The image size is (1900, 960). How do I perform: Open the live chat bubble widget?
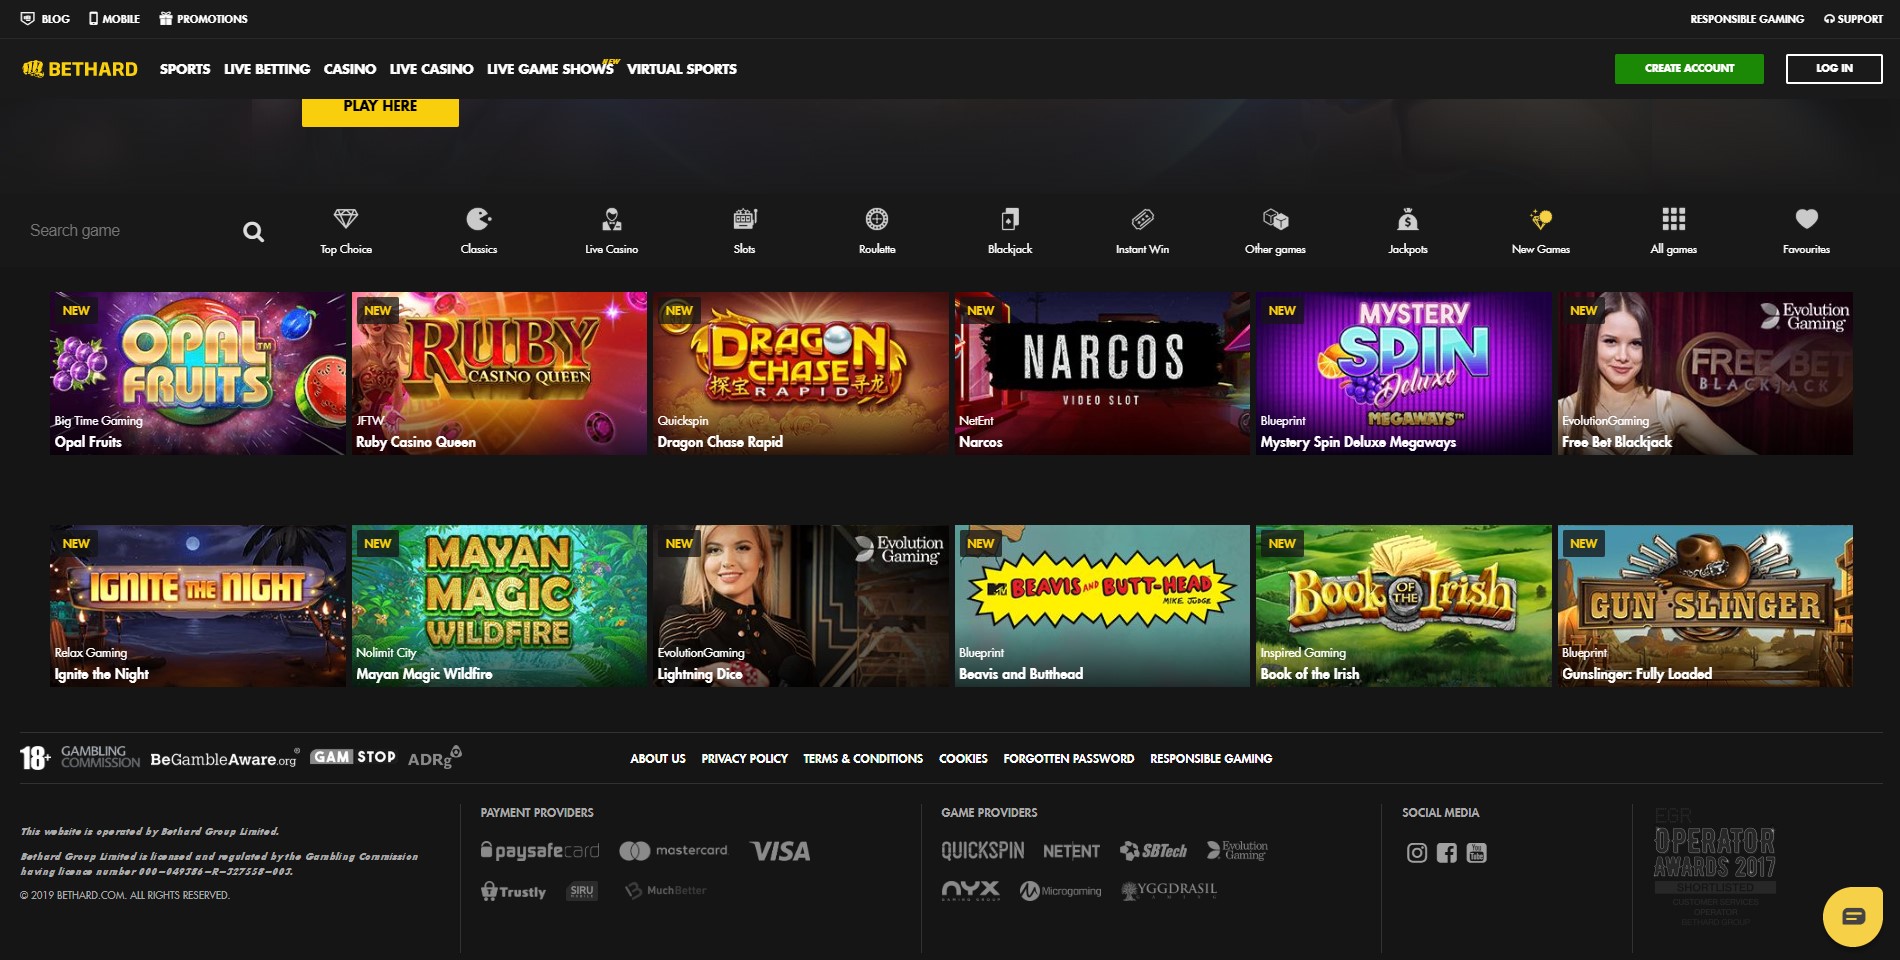pos(1853,916)
